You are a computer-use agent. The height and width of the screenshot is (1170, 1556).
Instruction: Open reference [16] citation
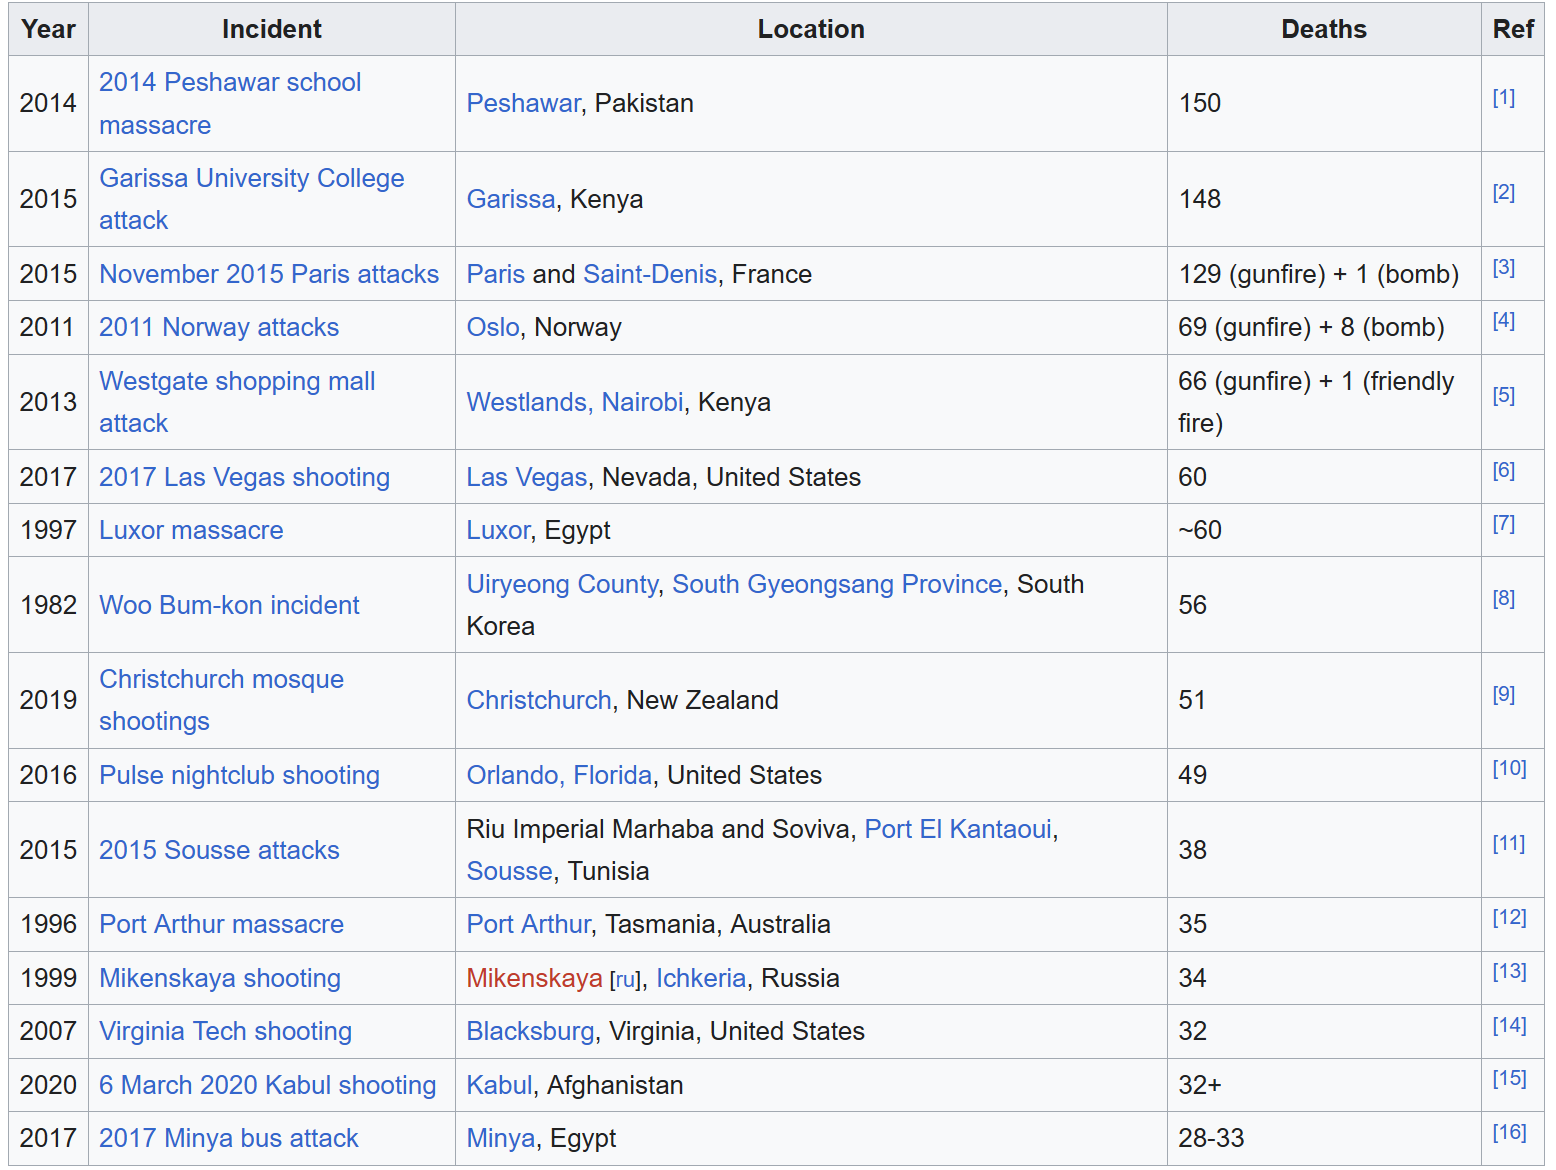click(x=1509, y=1132)
